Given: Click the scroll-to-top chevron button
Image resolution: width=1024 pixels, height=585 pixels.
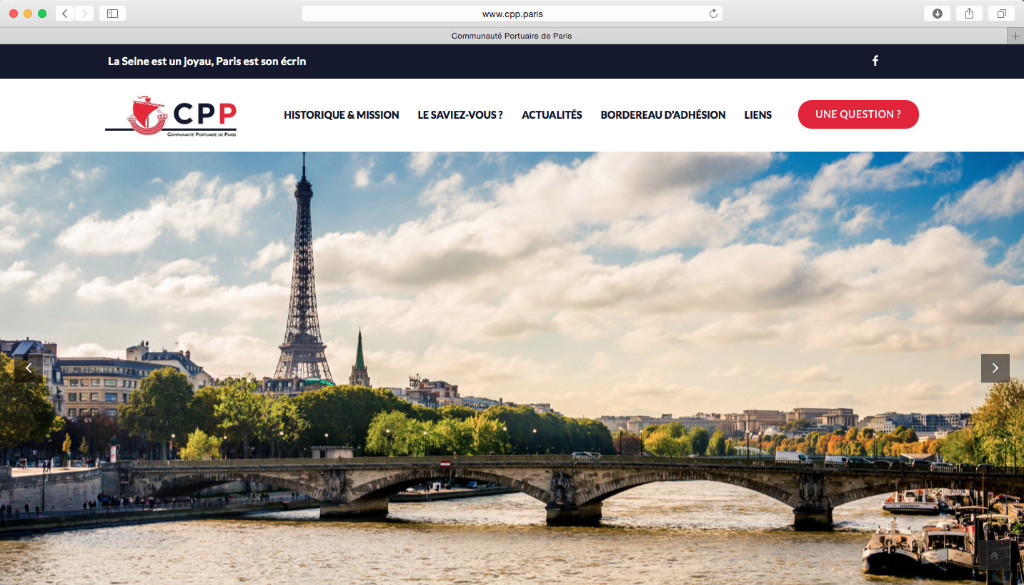Looking at the screenshot, I should tap(995, 555).
